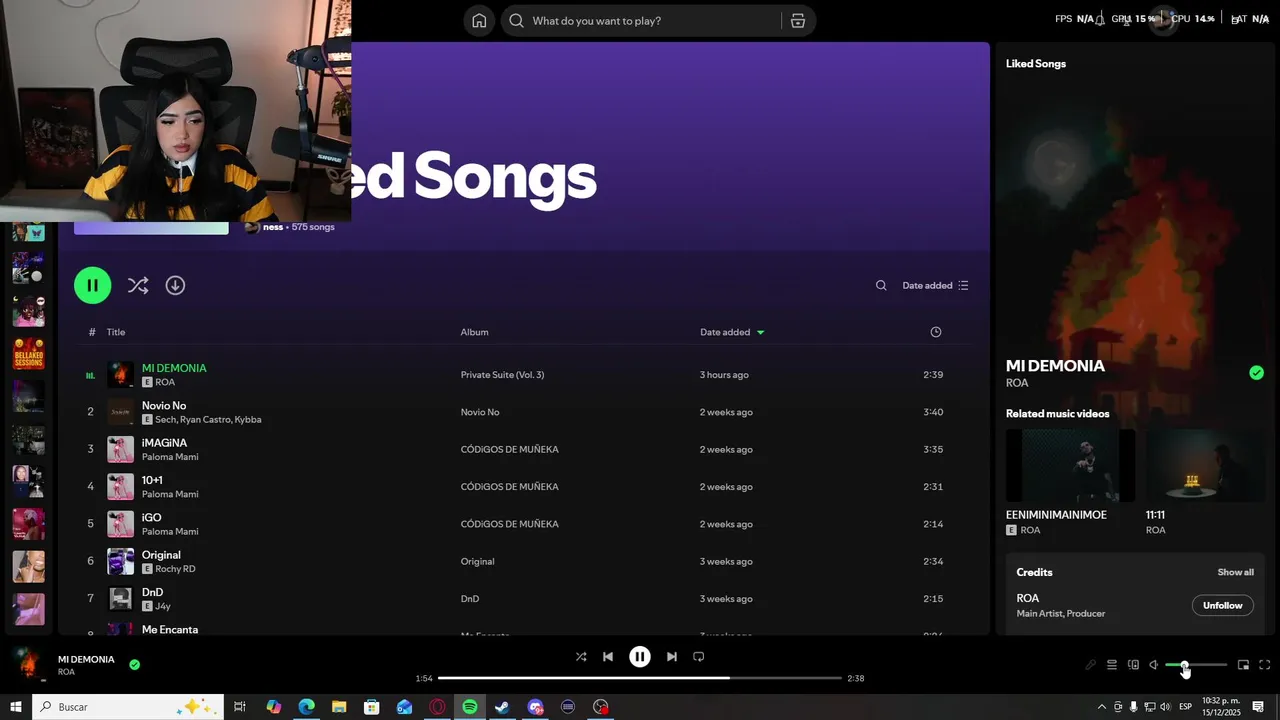Show hidden system tray icons
Image resolution: width=1280 pixels, height=720 pixels.
pos(1102,707)
